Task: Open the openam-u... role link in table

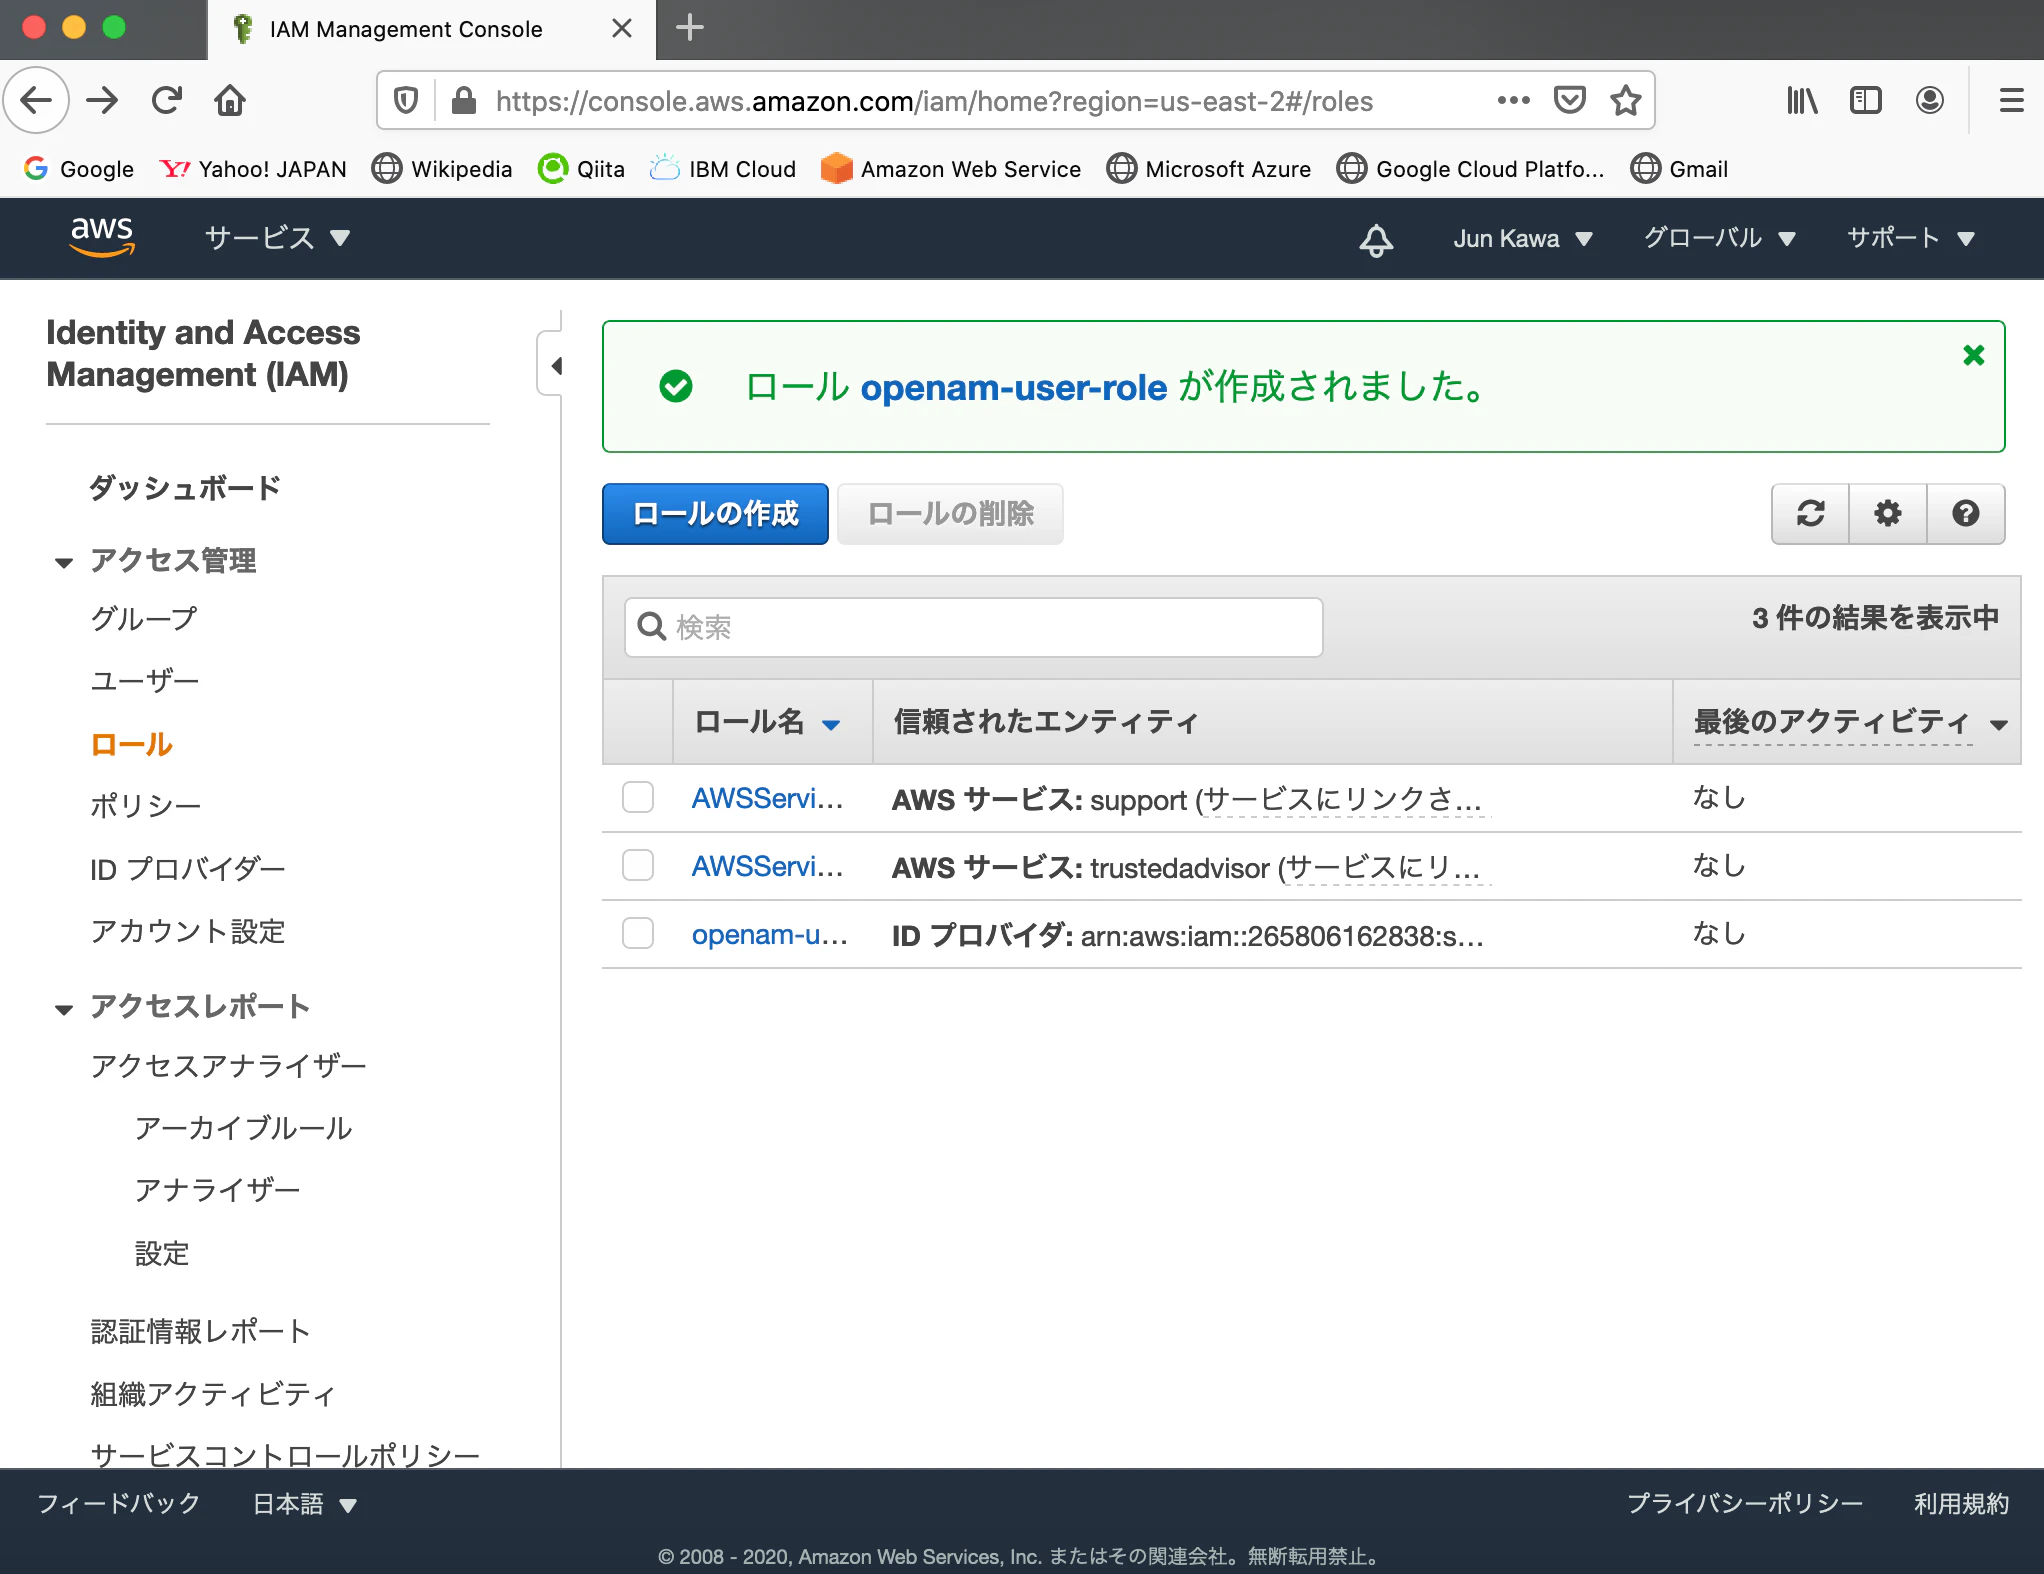Action: [x=769, y=934]
